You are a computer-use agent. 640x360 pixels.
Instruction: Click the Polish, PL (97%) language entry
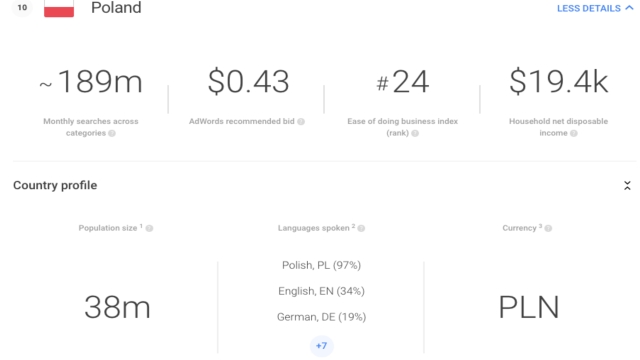(x=322, y=265)
